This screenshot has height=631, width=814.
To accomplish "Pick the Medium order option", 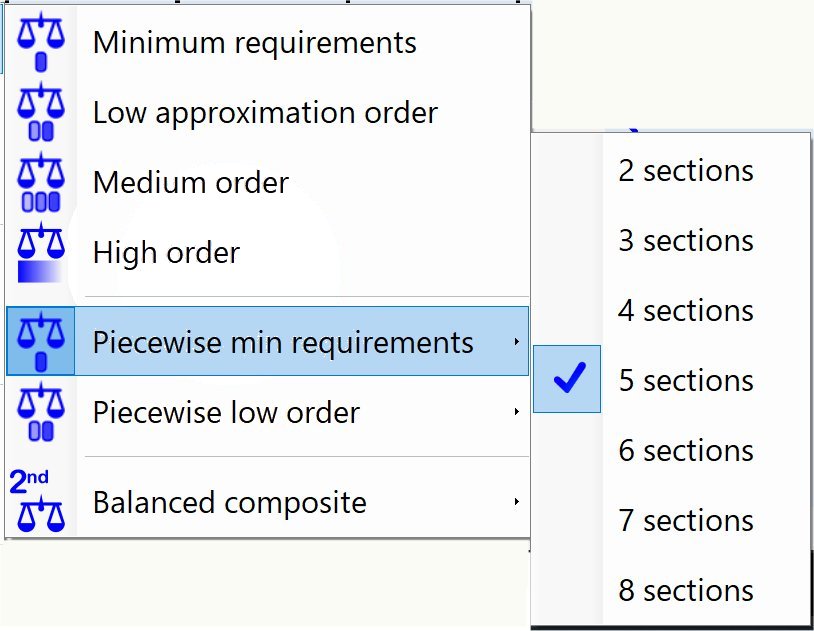I will point(191,183).
